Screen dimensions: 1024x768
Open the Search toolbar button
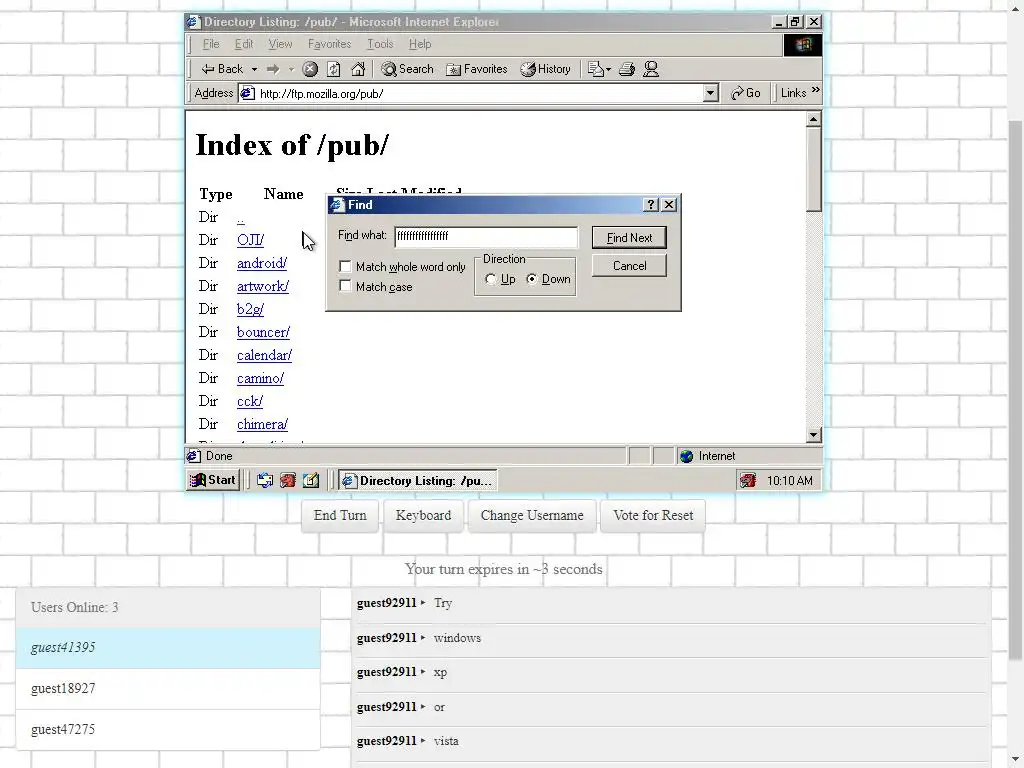(x=408, y=69)
